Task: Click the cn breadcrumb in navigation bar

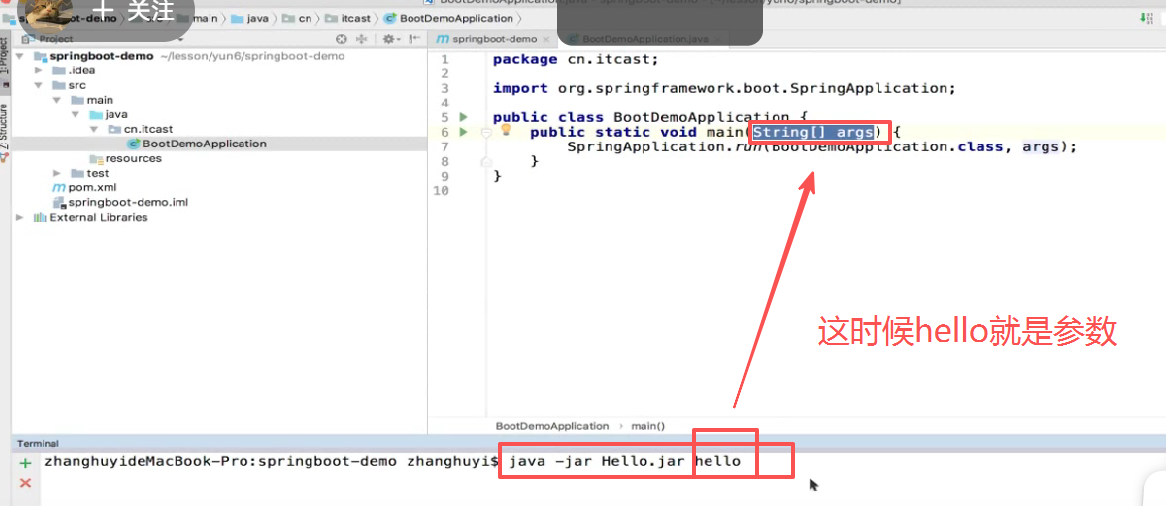Action: [x=298, y=18]
